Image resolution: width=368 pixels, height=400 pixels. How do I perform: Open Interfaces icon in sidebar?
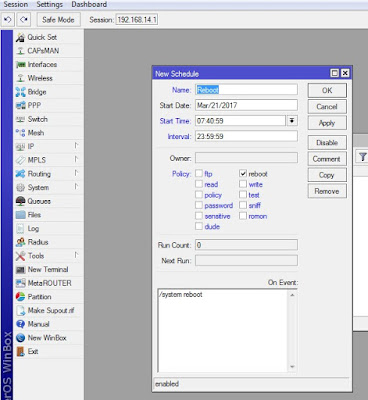[x=20, y=65]
